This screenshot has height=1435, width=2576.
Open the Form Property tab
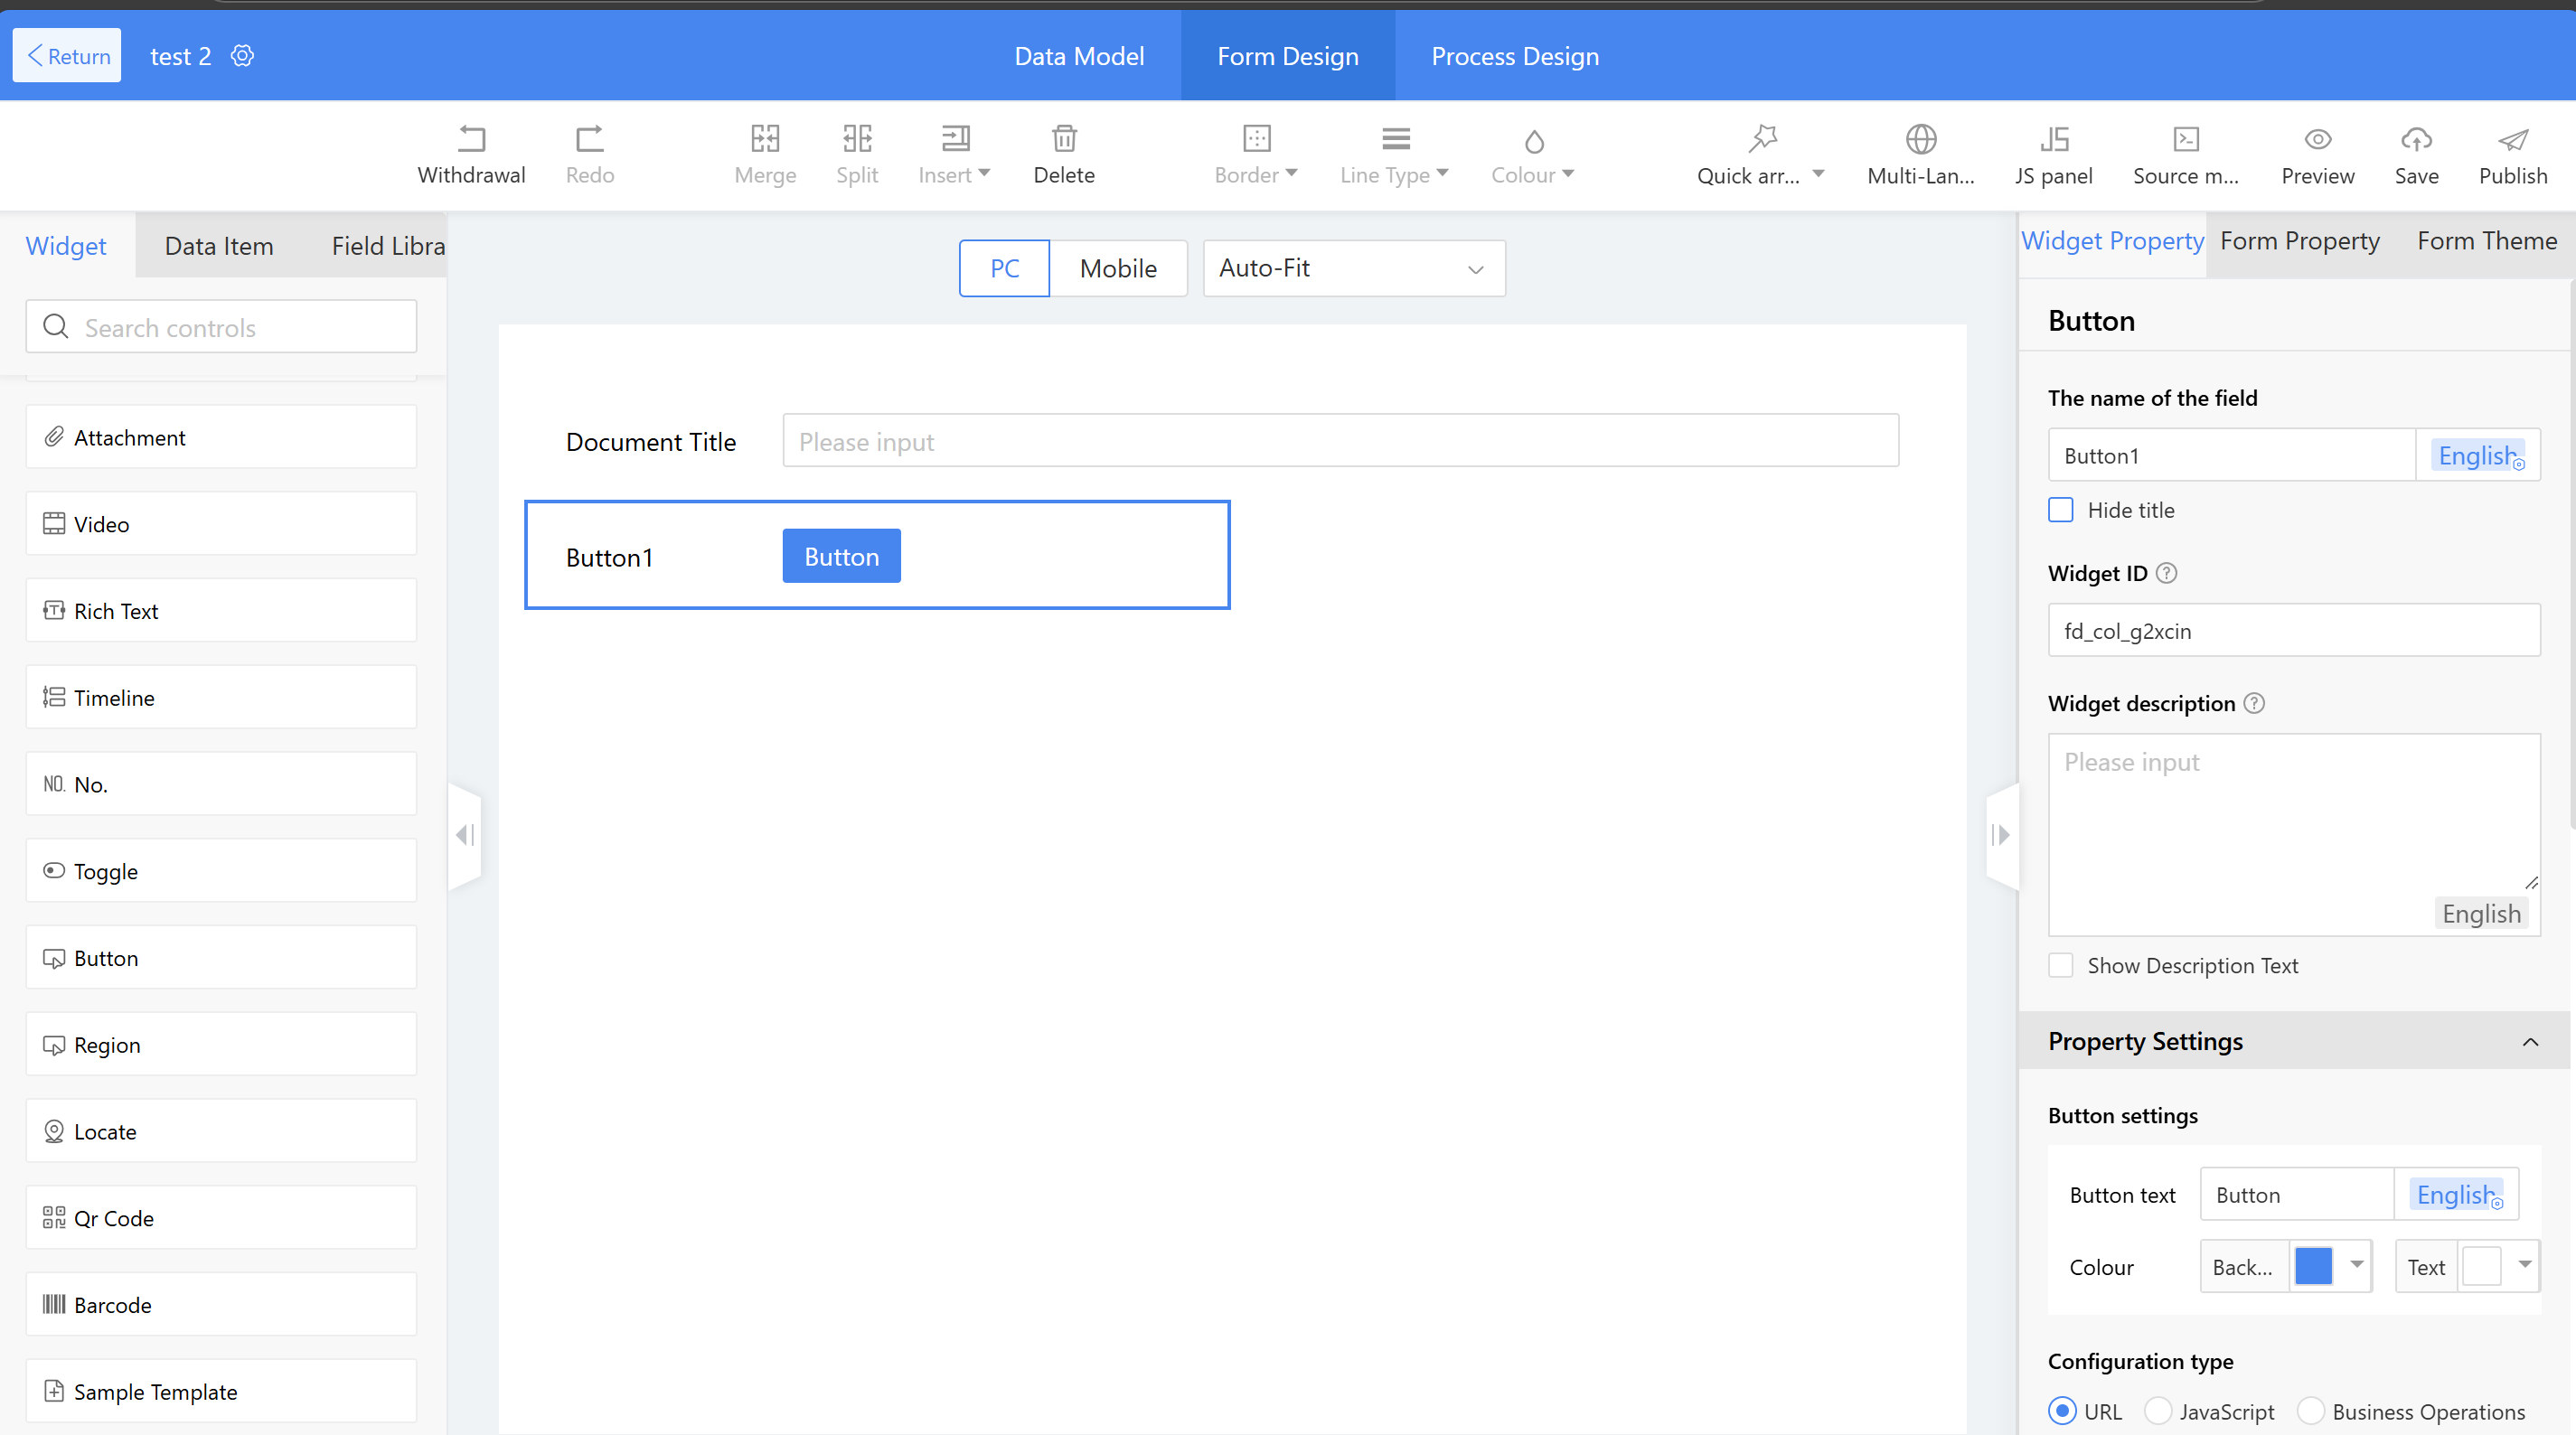coord(2299,241)
